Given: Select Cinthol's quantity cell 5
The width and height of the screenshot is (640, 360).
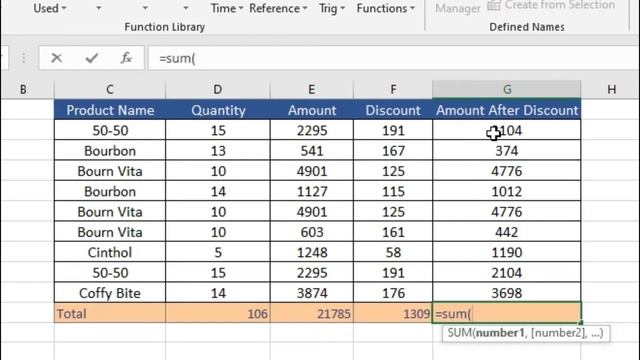Looking at the screenshot, I should click(x=218, y=252).
